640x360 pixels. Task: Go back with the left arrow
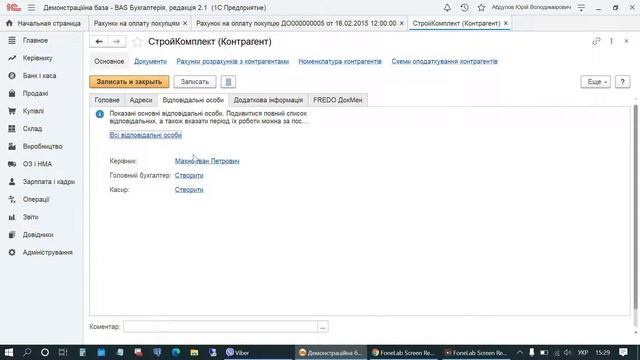[x=99, y=41]
